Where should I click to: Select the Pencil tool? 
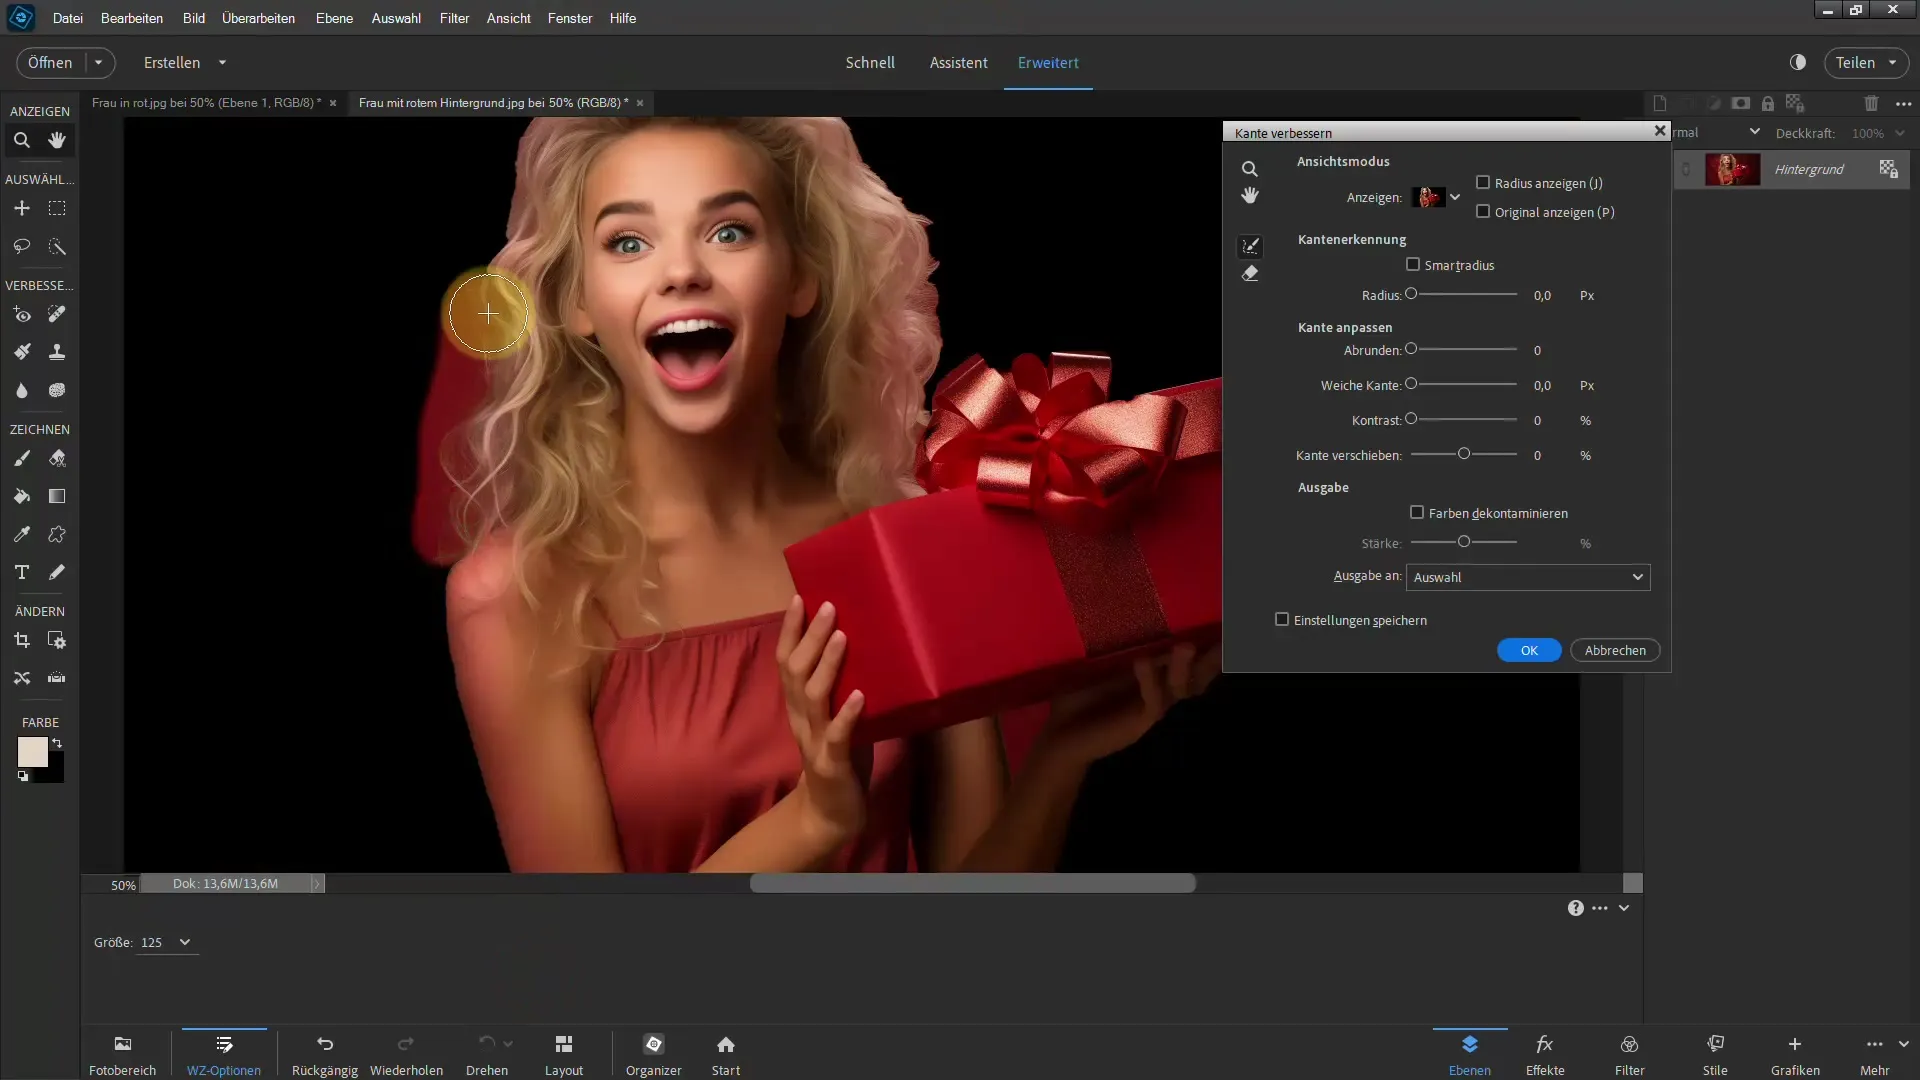(57, 572)
